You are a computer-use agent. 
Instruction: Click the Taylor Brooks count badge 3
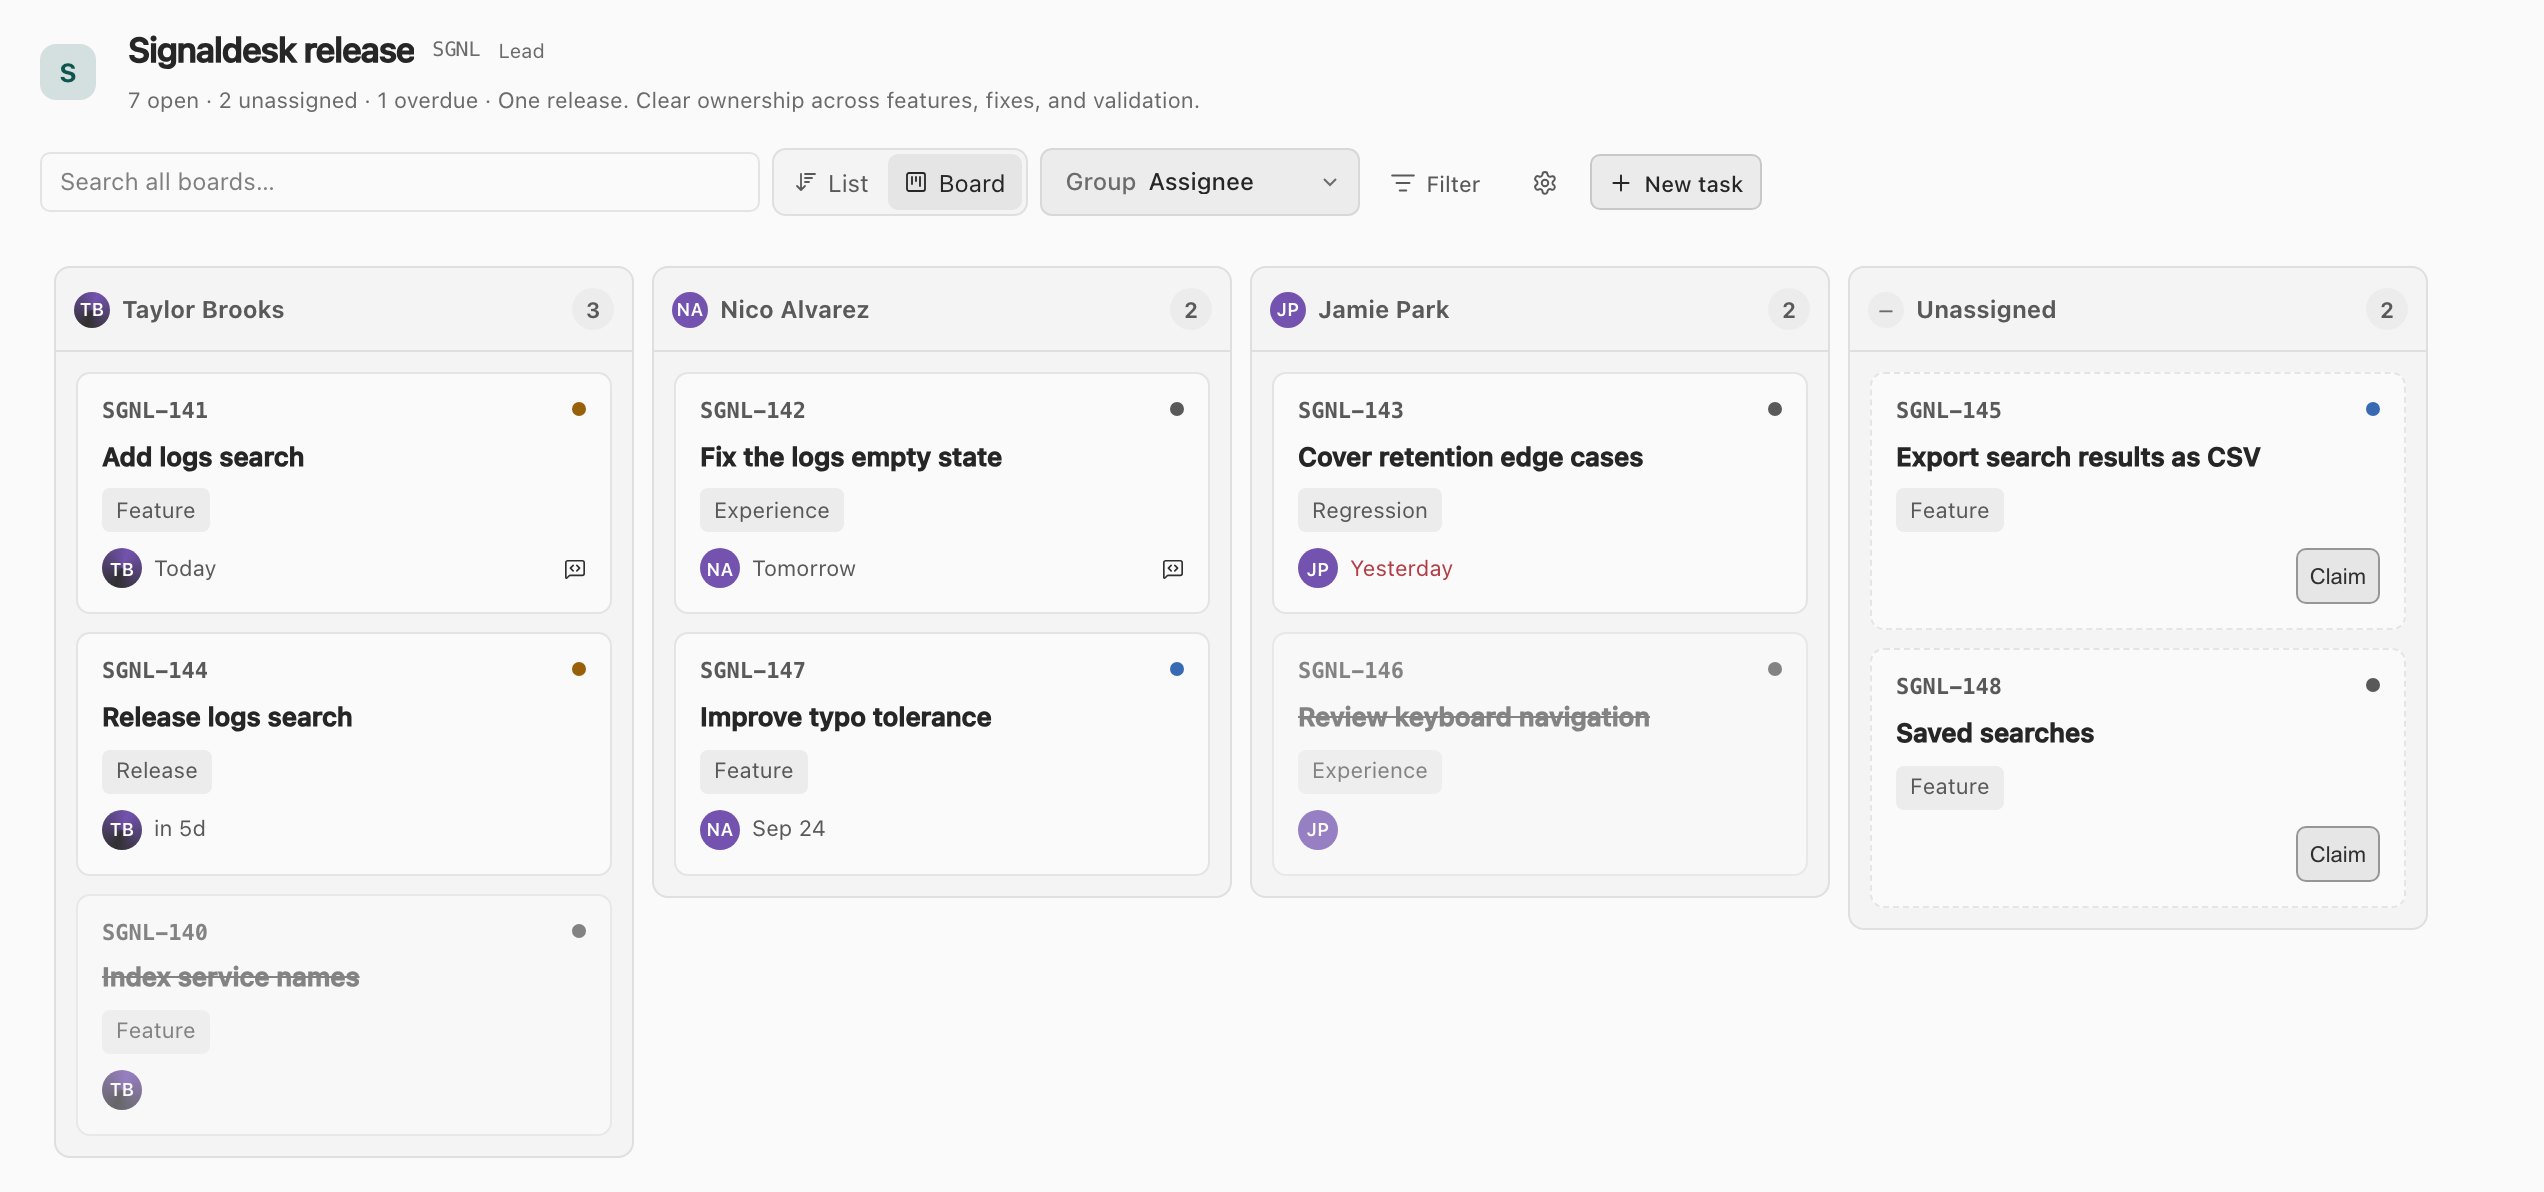pyautogui.click(x=593, y=310)
